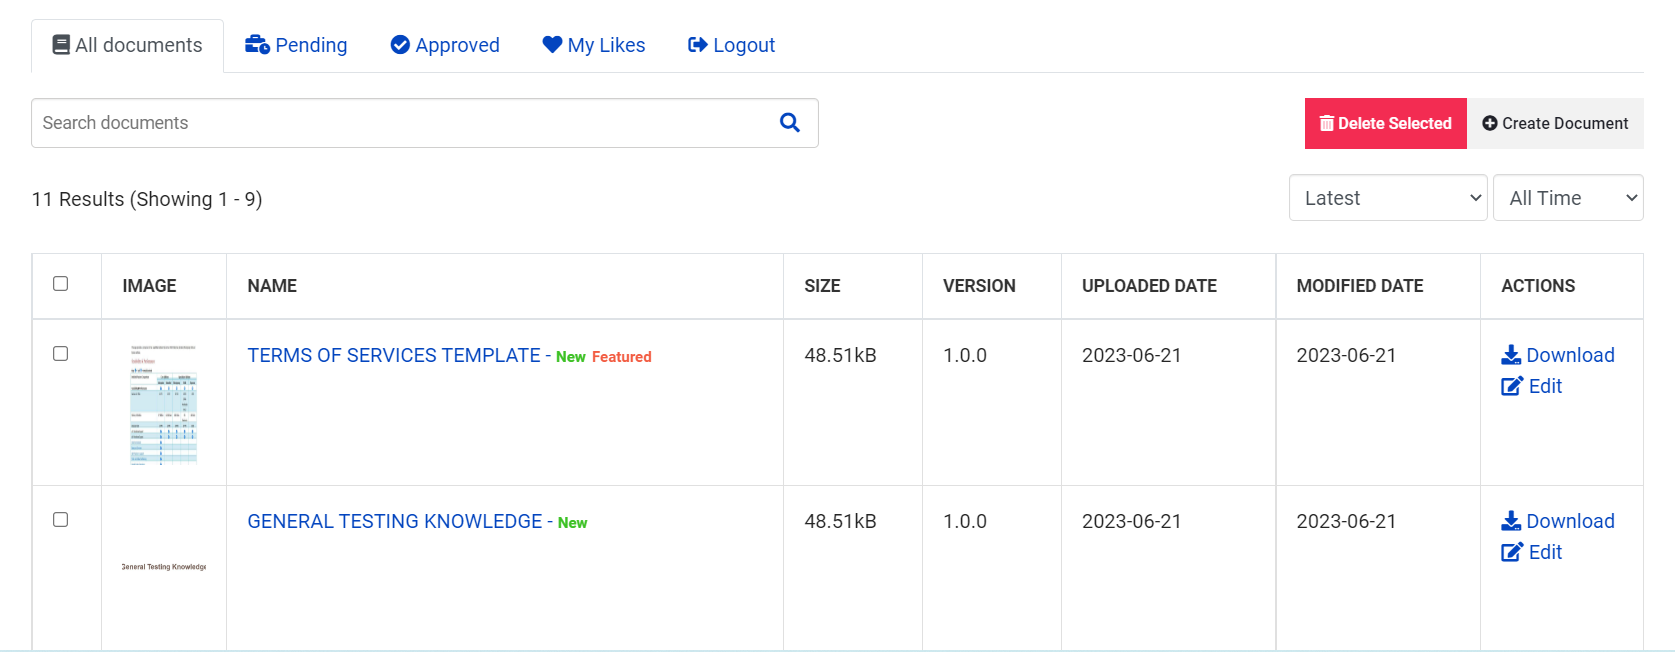This screenshot has height=652, width=1675.
Task: Open the GENERAL TESTING KNOWLEDGE document link
Action: pos(394,522)
